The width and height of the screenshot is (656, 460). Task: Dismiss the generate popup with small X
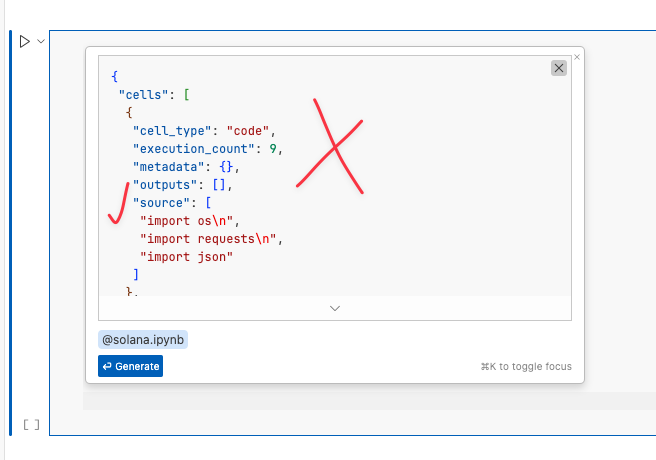click(x=577, y=57)
